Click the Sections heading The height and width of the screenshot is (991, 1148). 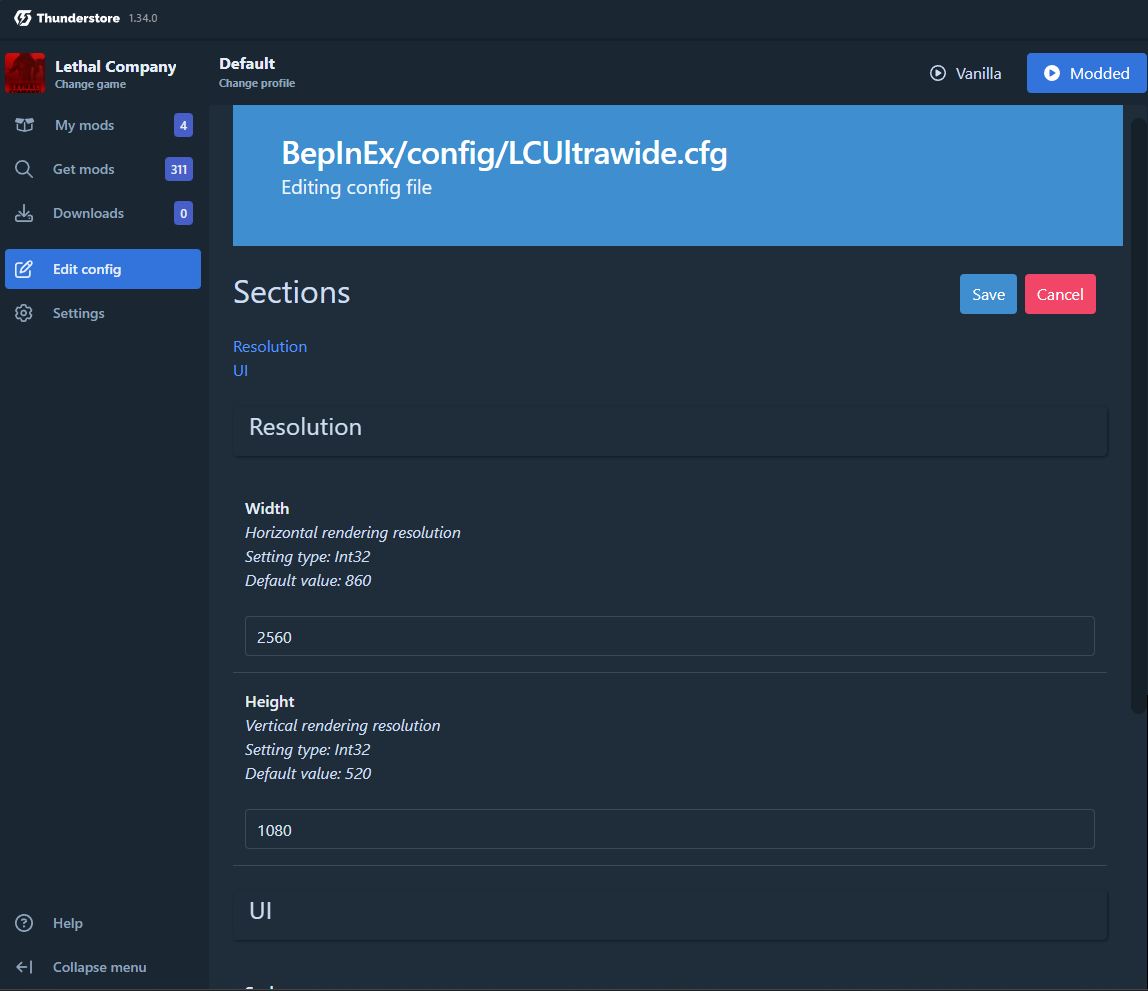[291, 293]
